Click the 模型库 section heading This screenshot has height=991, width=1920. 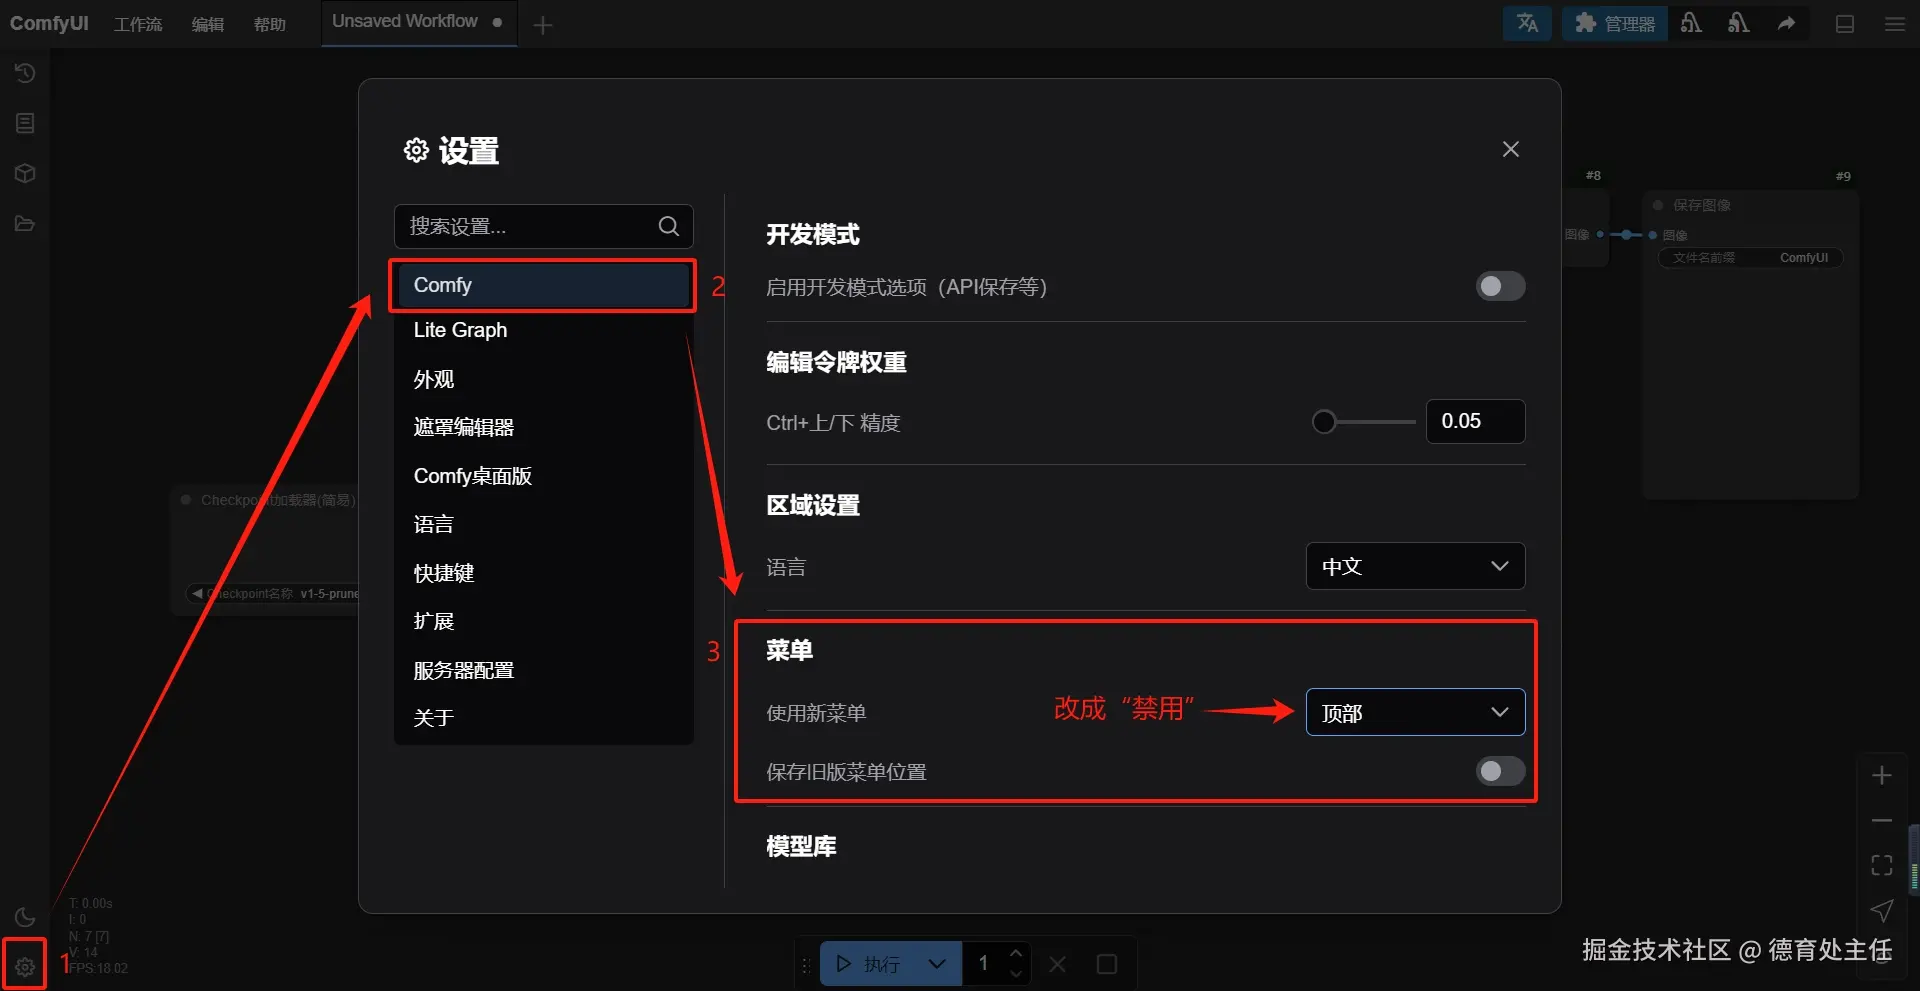(x=801, y=846)
